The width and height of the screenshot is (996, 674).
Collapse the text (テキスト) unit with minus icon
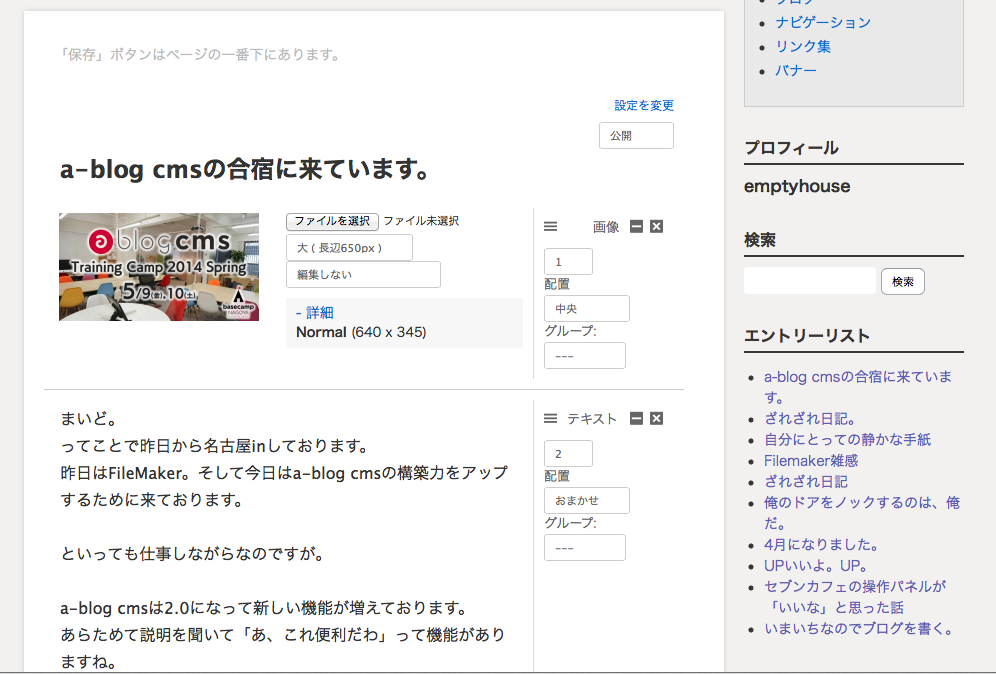(x=636, y=419)
